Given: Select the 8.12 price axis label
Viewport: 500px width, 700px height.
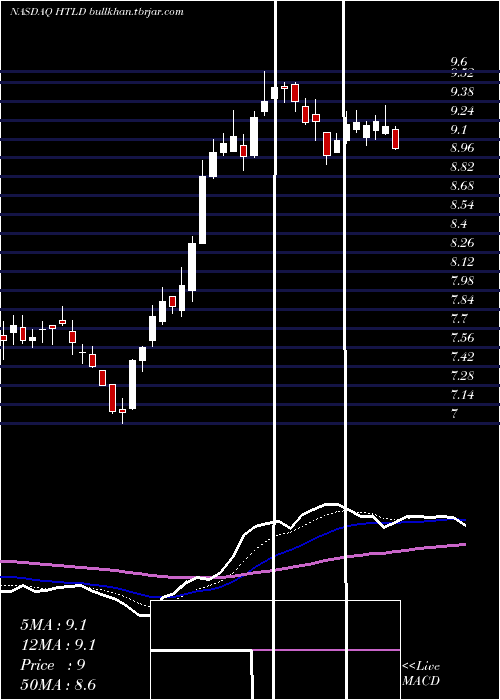Looking at the screenshot, I should click(x=462, y=262).
